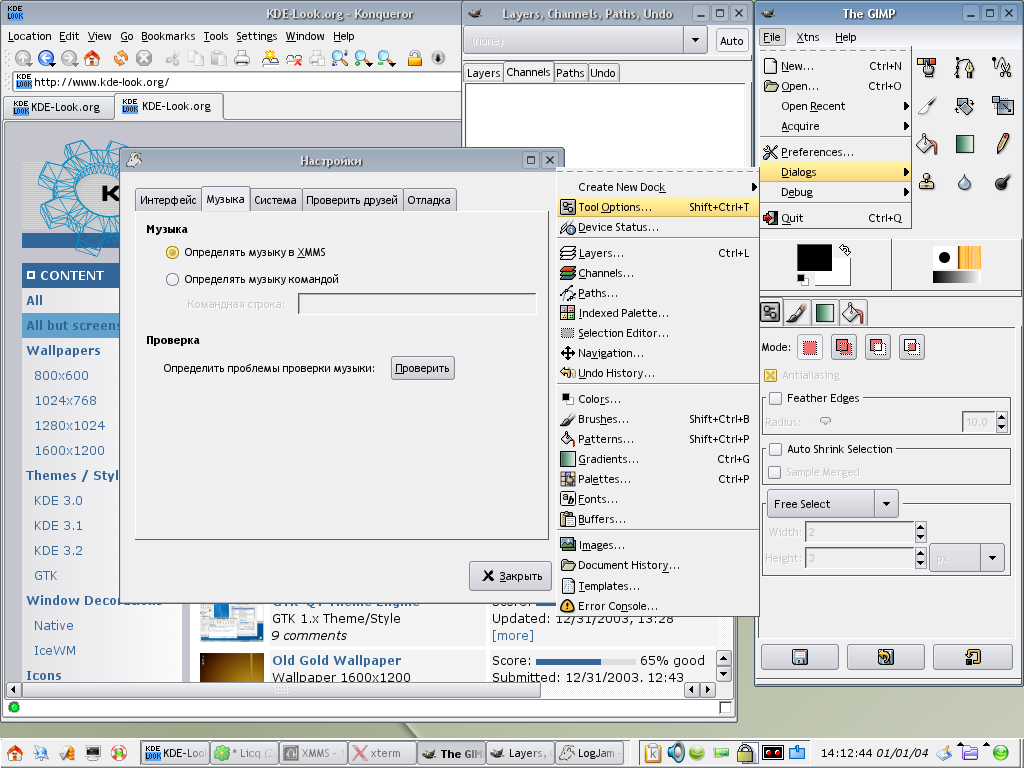Image resolution: width=1024 pixels, height=768 pixels.
Task: Switch to xterm in the taskbar
Action: (382, 753)
